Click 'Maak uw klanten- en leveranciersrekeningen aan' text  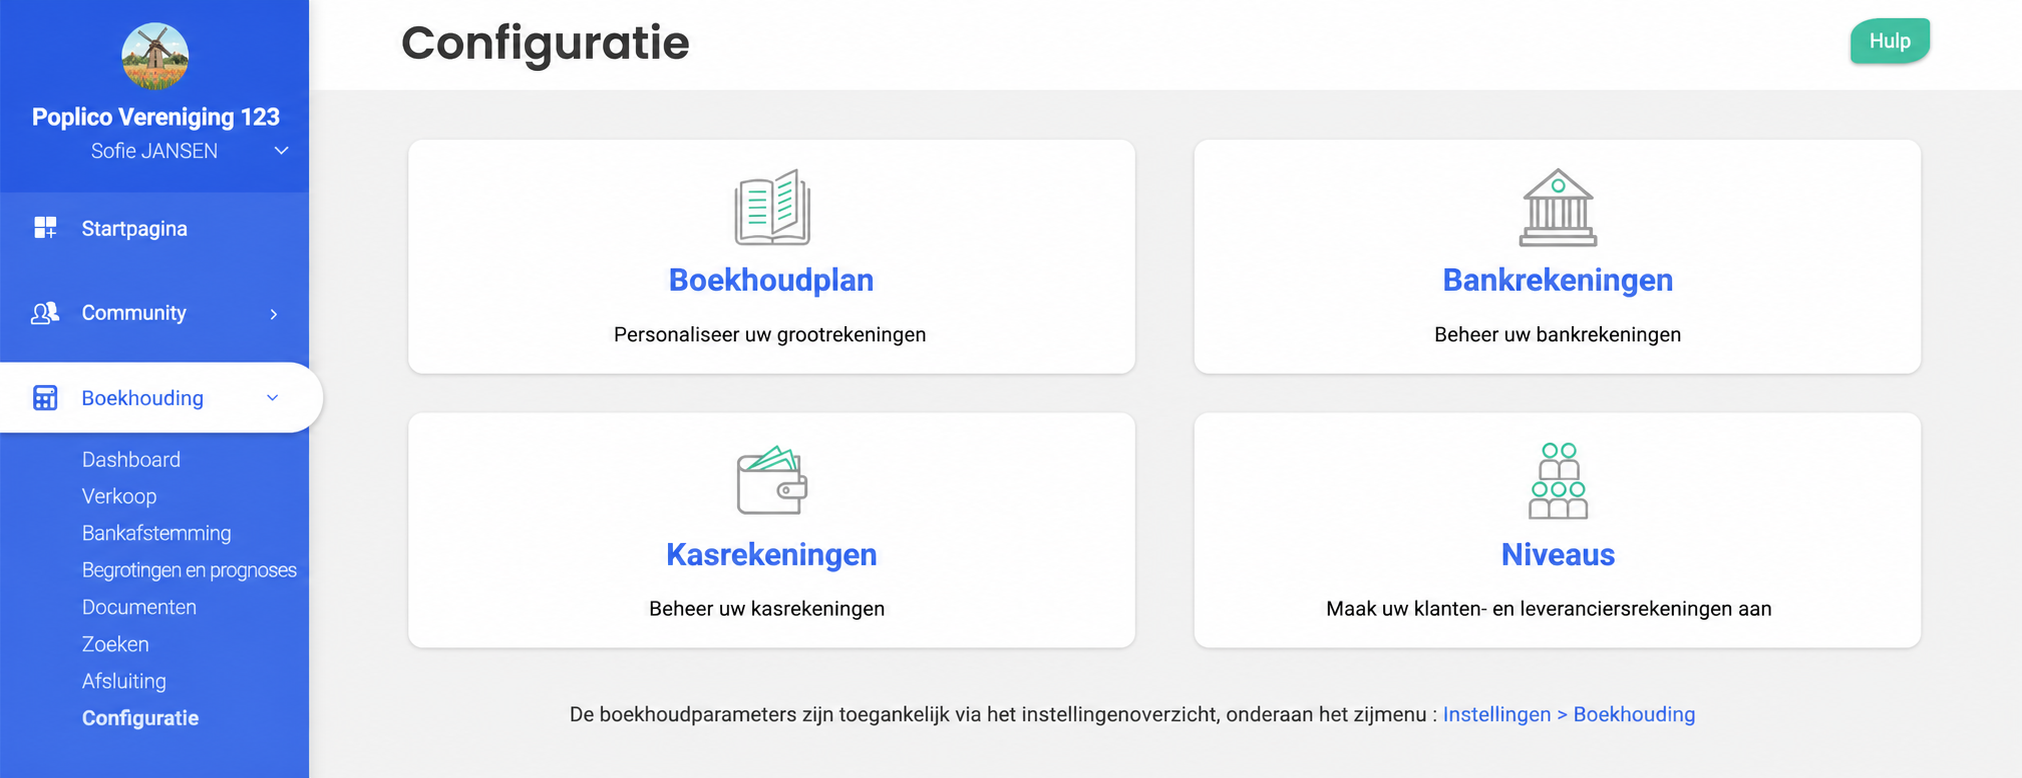click(1548, 609)
